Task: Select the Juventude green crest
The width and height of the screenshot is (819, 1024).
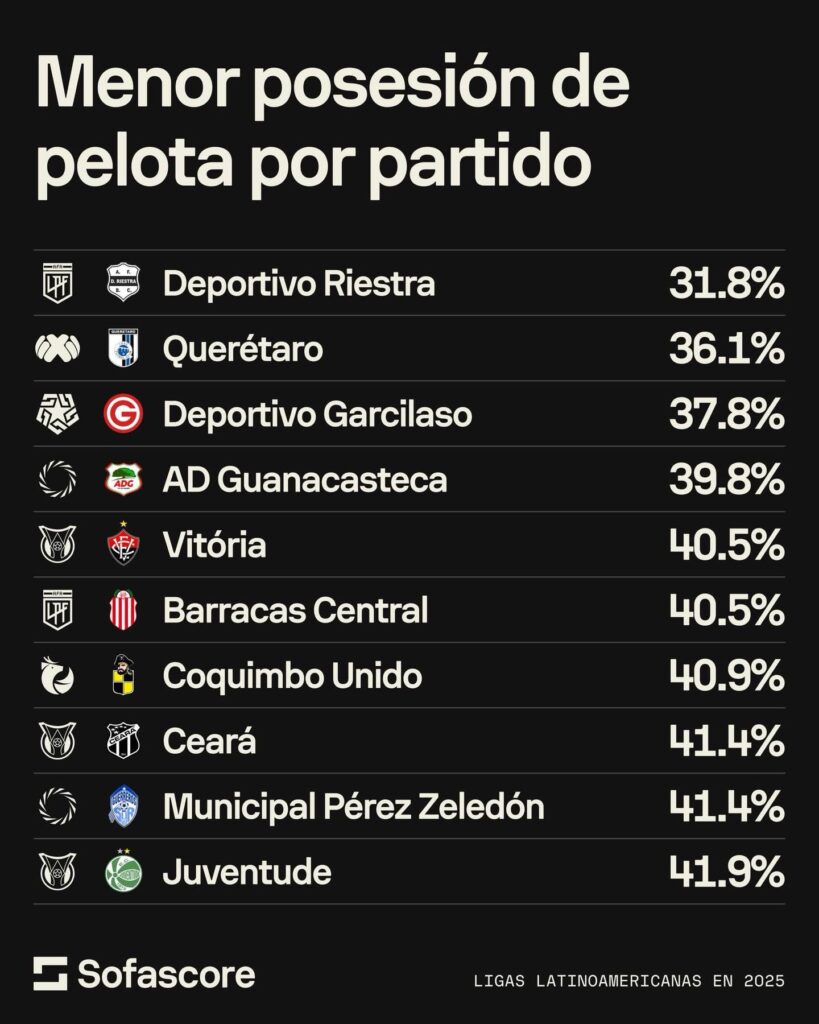Action: tap(123, 872)
